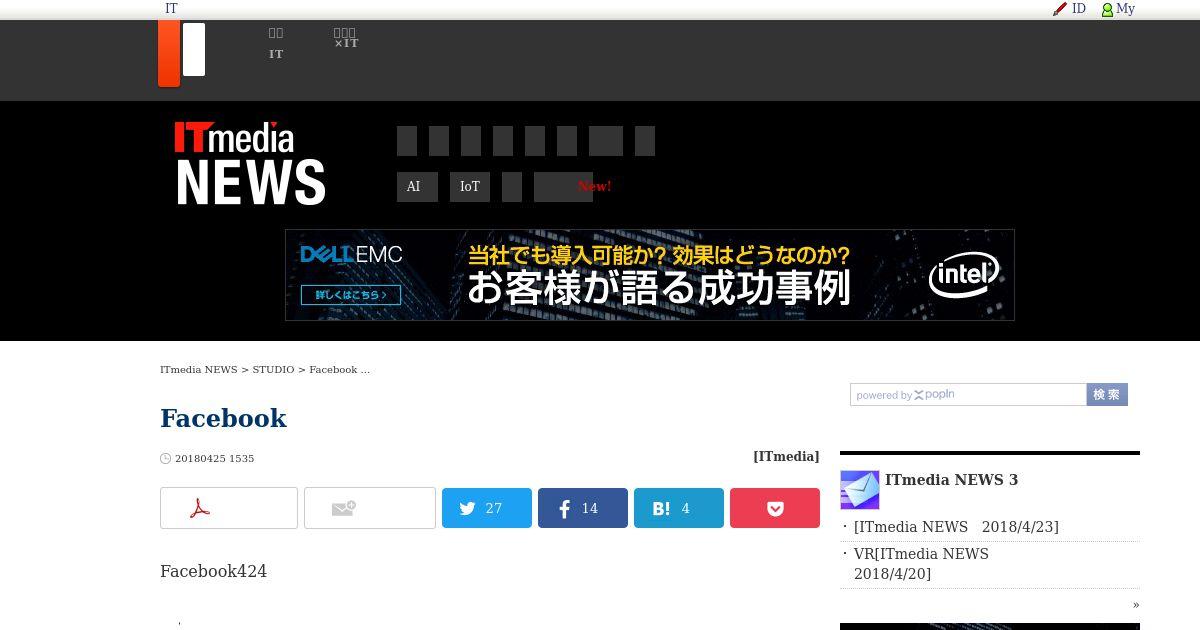Select the IoT category tab
Screen dimensions: 1200x630
click(x=470, y=187)
